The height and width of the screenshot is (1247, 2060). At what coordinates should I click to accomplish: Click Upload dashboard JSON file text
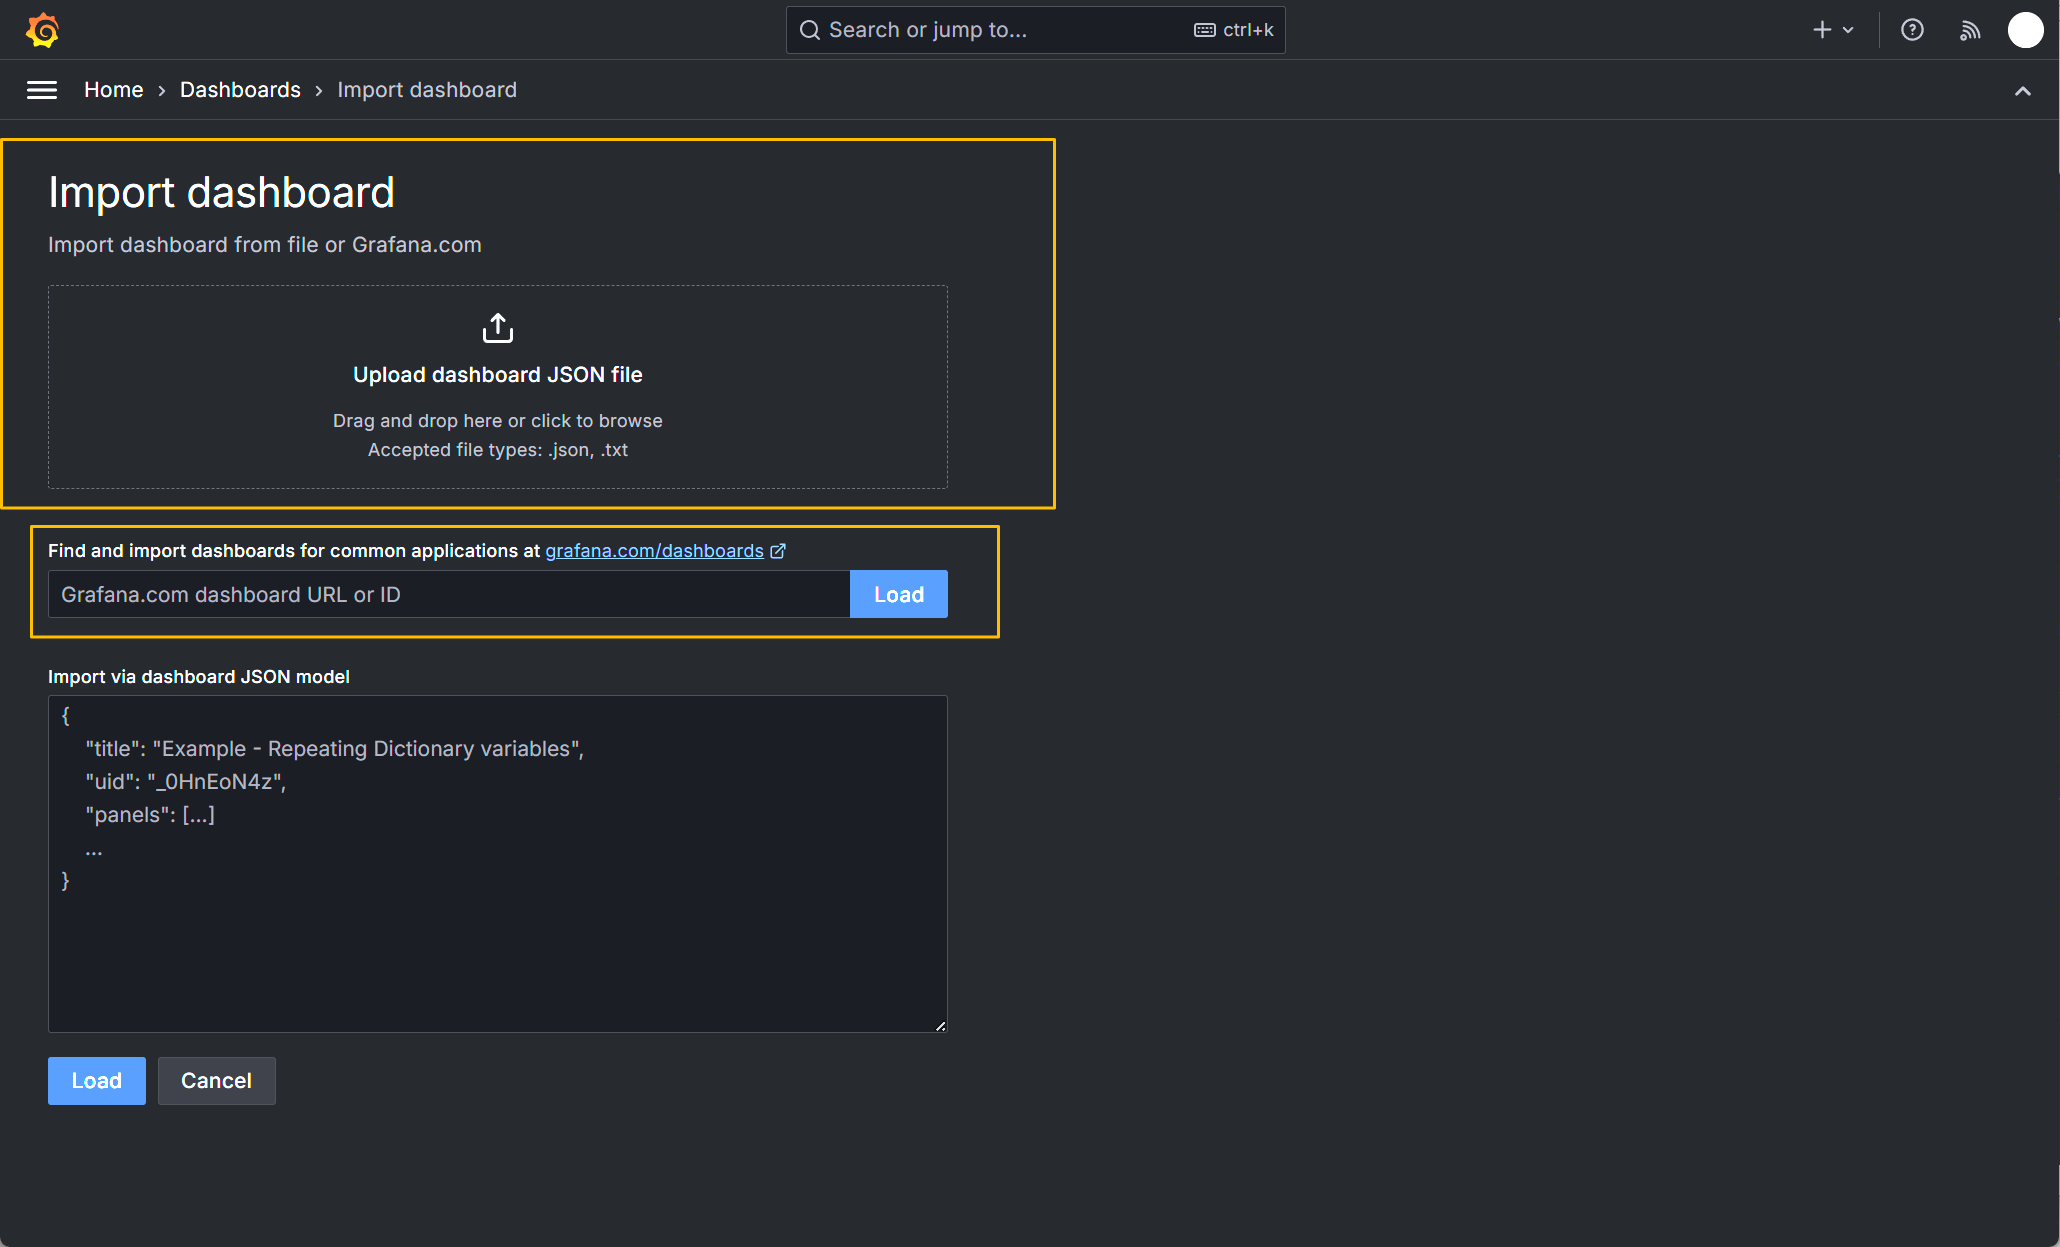click(x=498, y=375)
